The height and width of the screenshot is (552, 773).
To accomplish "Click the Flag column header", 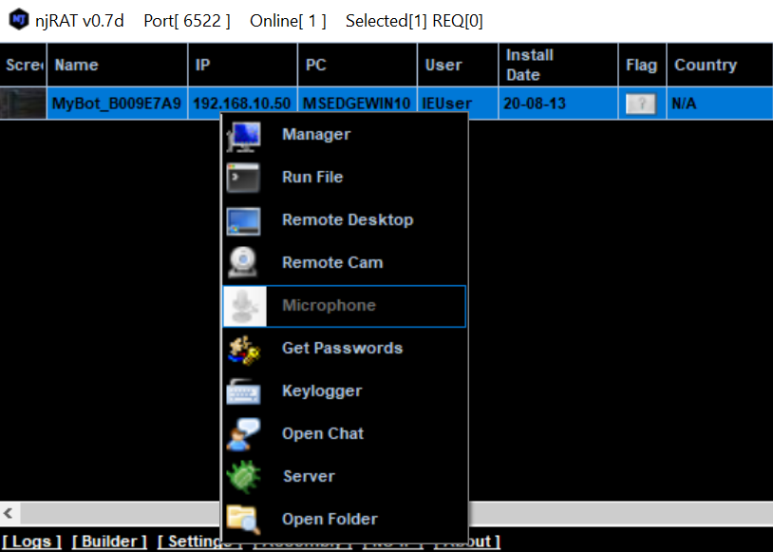I will pos(642,65).
